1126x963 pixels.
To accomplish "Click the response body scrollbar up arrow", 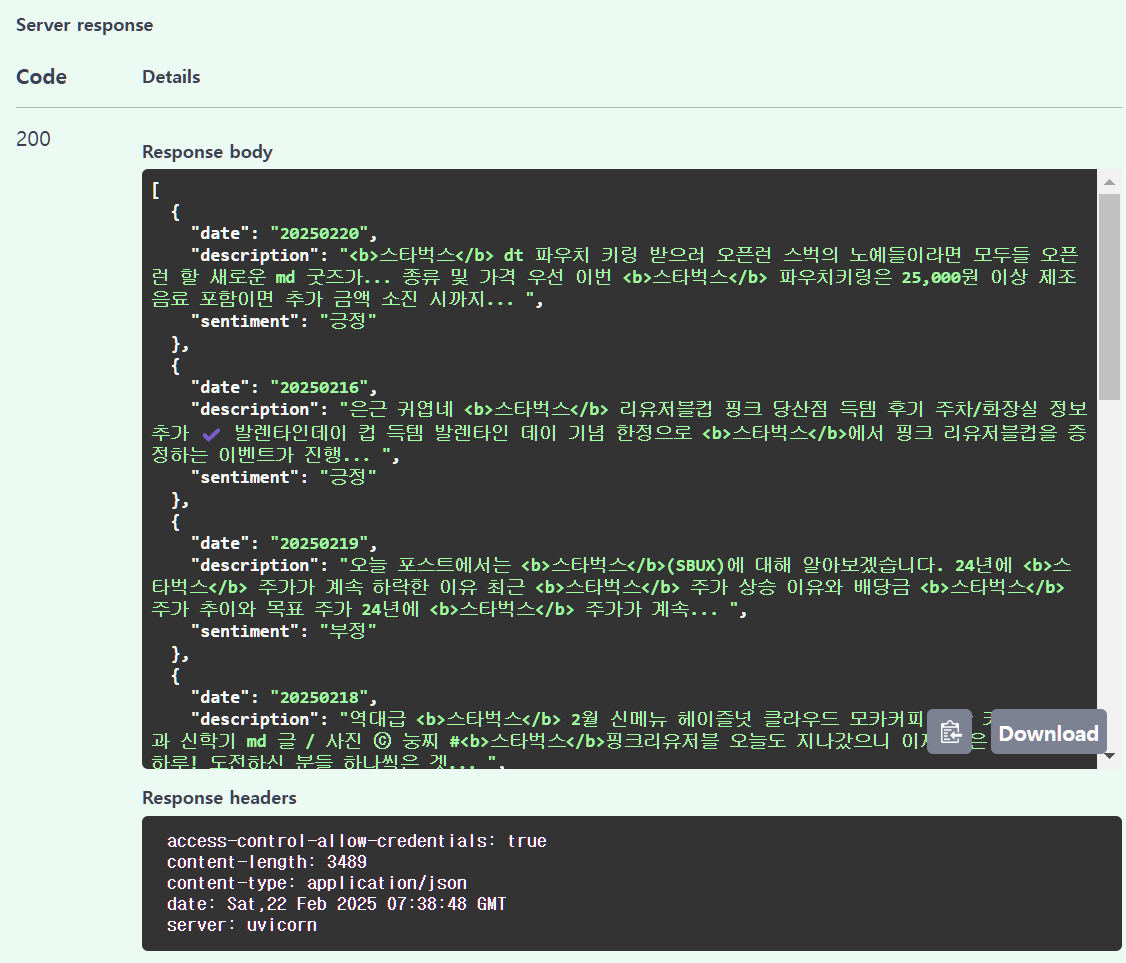I will 1109,182.
